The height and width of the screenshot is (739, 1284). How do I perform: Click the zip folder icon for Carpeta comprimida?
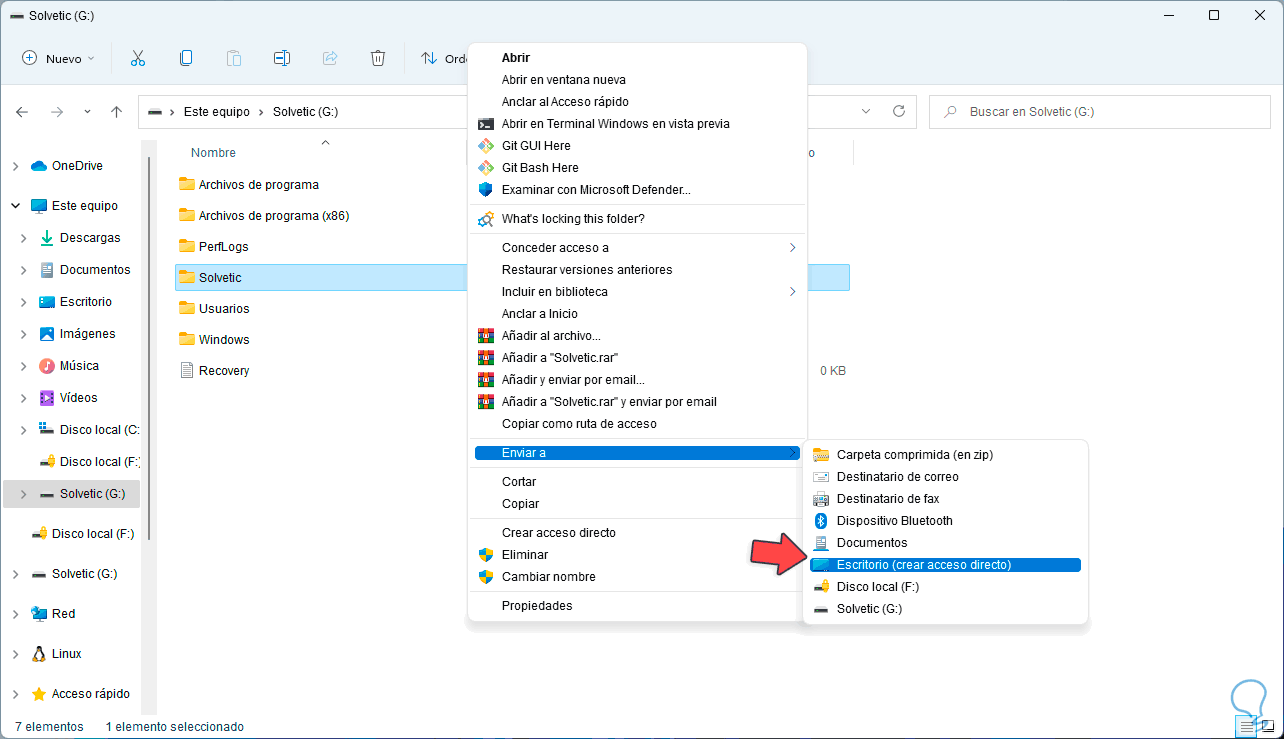(x=821, y=455)
